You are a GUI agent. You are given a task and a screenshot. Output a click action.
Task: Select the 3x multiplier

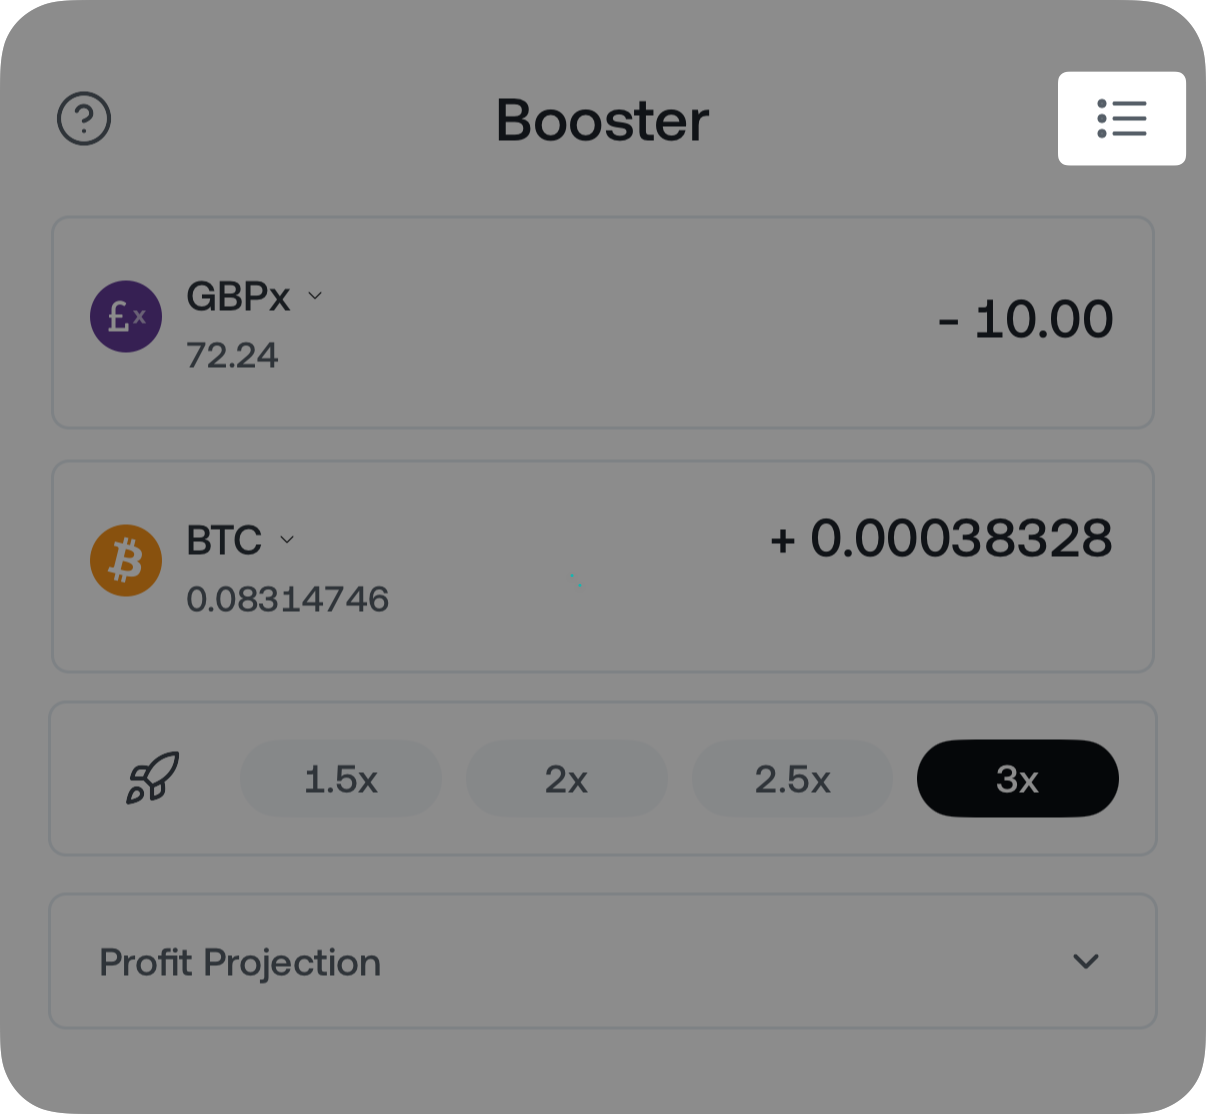(1017, 779)
